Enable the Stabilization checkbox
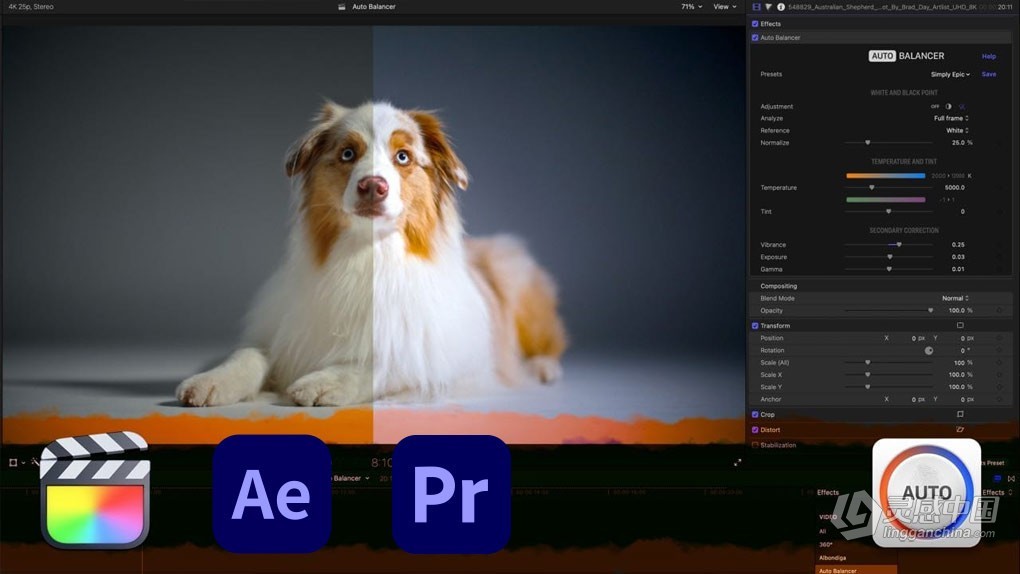Viewport: 1020px width, 574px height. [755, 445]
